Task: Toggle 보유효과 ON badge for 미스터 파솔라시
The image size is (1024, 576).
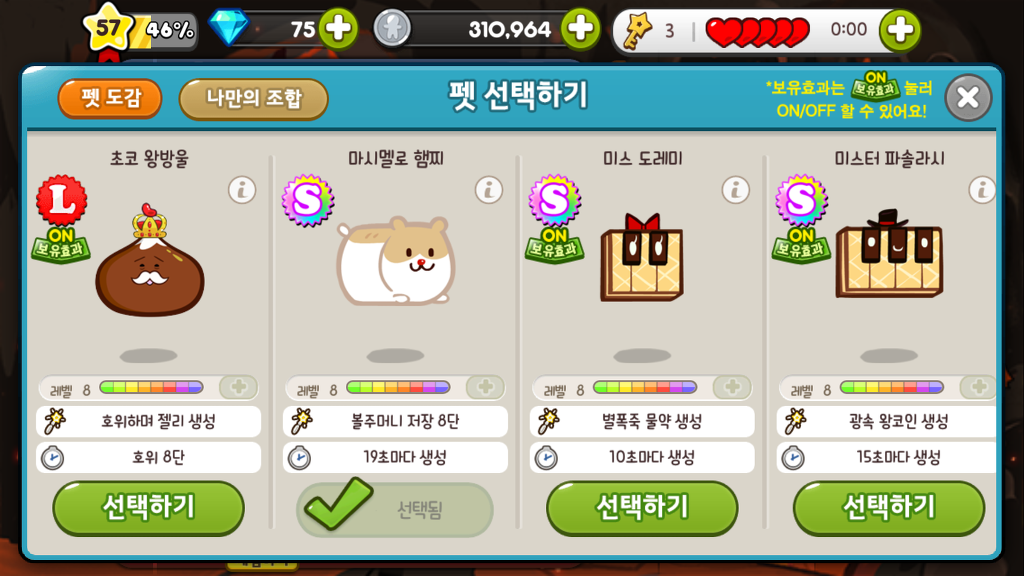Action: pyautogui.click(x=801, y=246)
